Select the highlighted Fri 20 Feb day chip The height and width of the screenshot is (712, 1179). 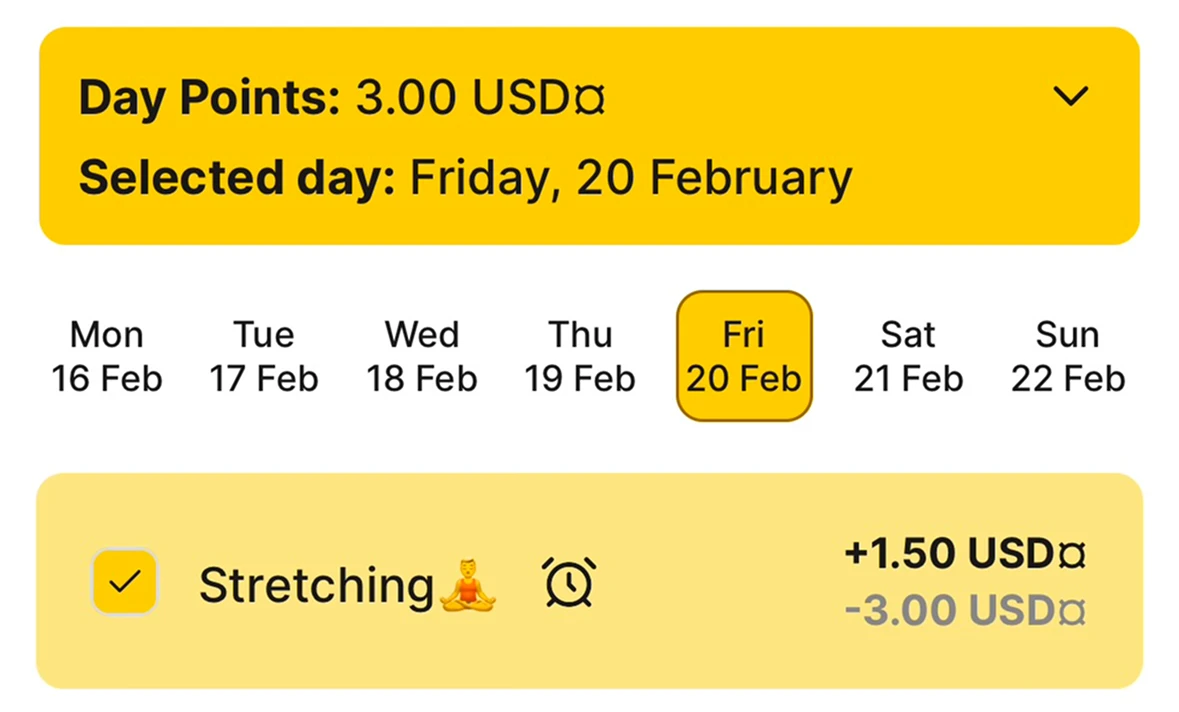tap(744, 356)
